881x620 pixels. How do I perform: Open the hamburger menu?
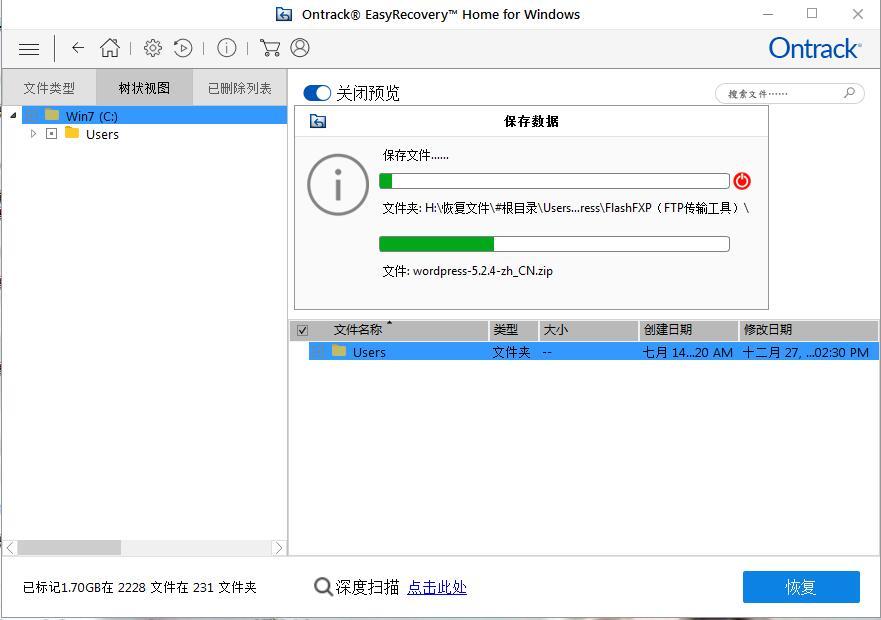29,49
